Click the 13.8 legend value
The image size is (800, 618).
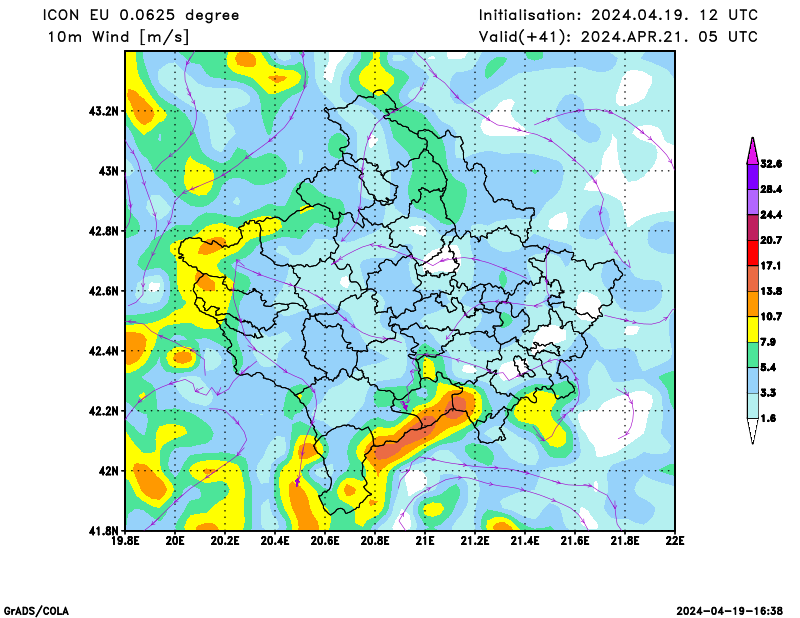coord(771,291)
